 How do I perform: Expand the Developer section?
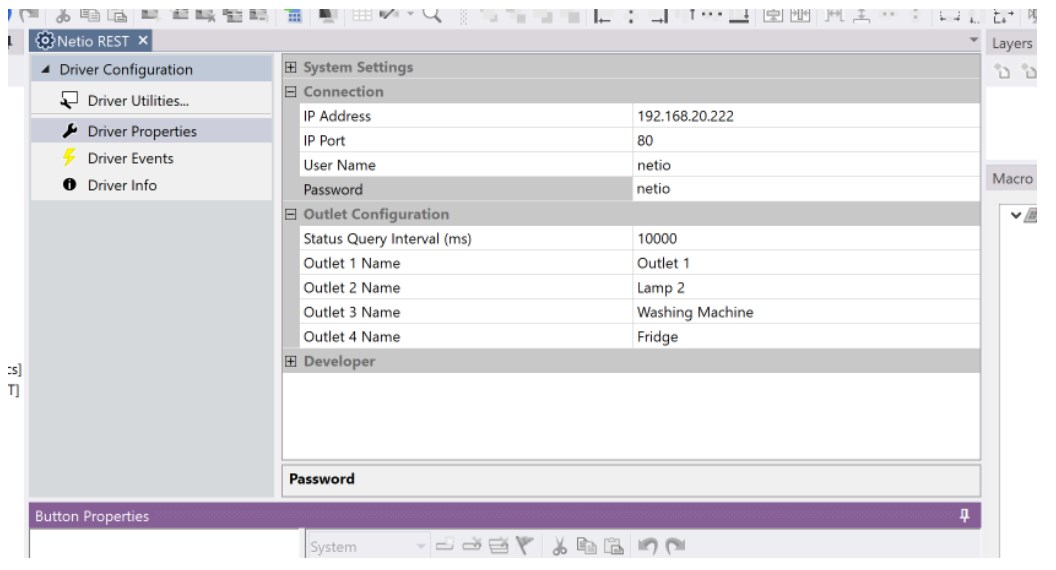click(x=290, y=360)
